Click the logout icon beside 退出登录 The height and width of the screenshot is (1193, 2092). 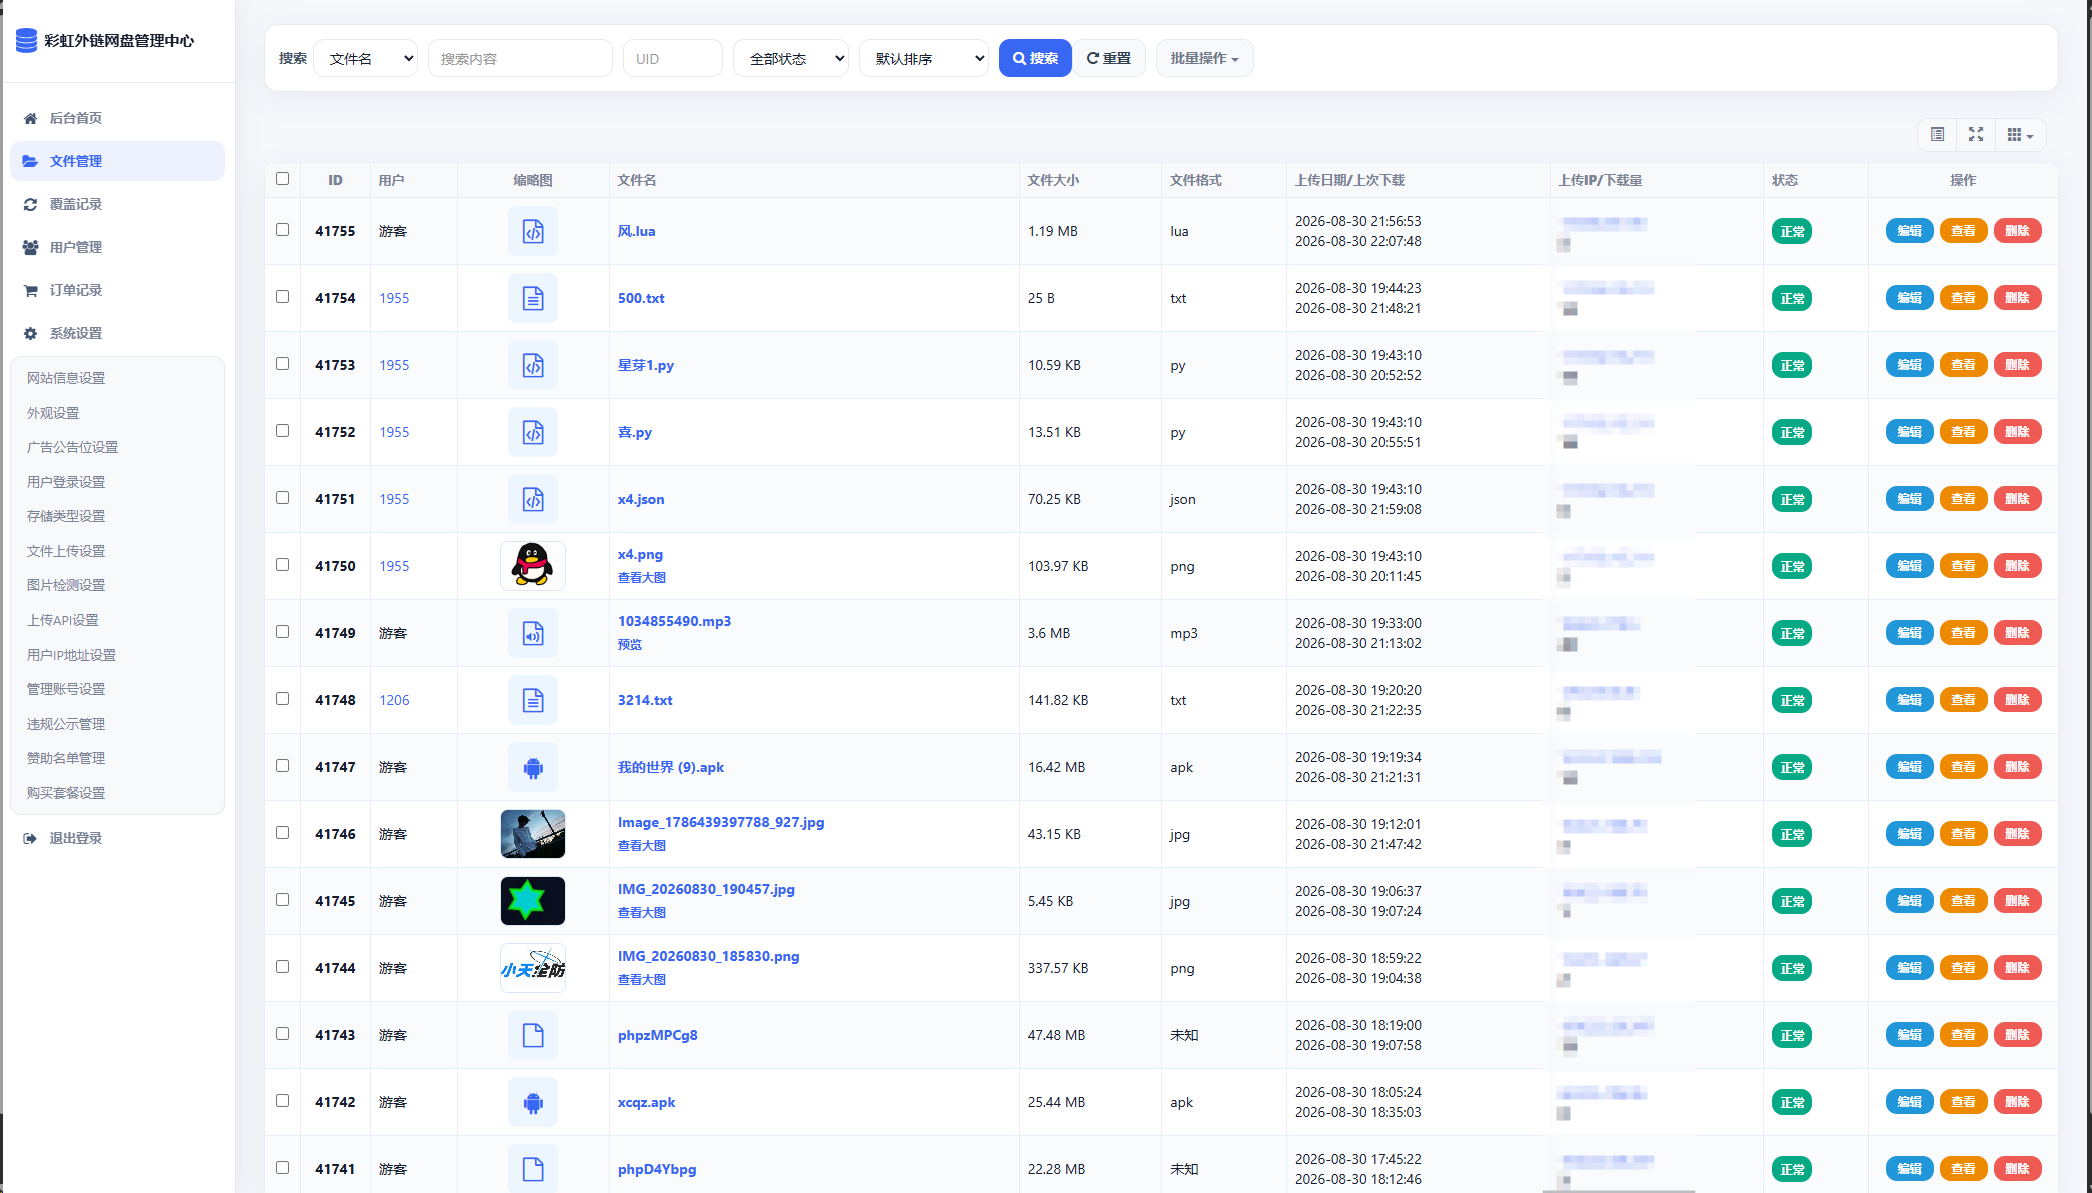click(30, 838)
